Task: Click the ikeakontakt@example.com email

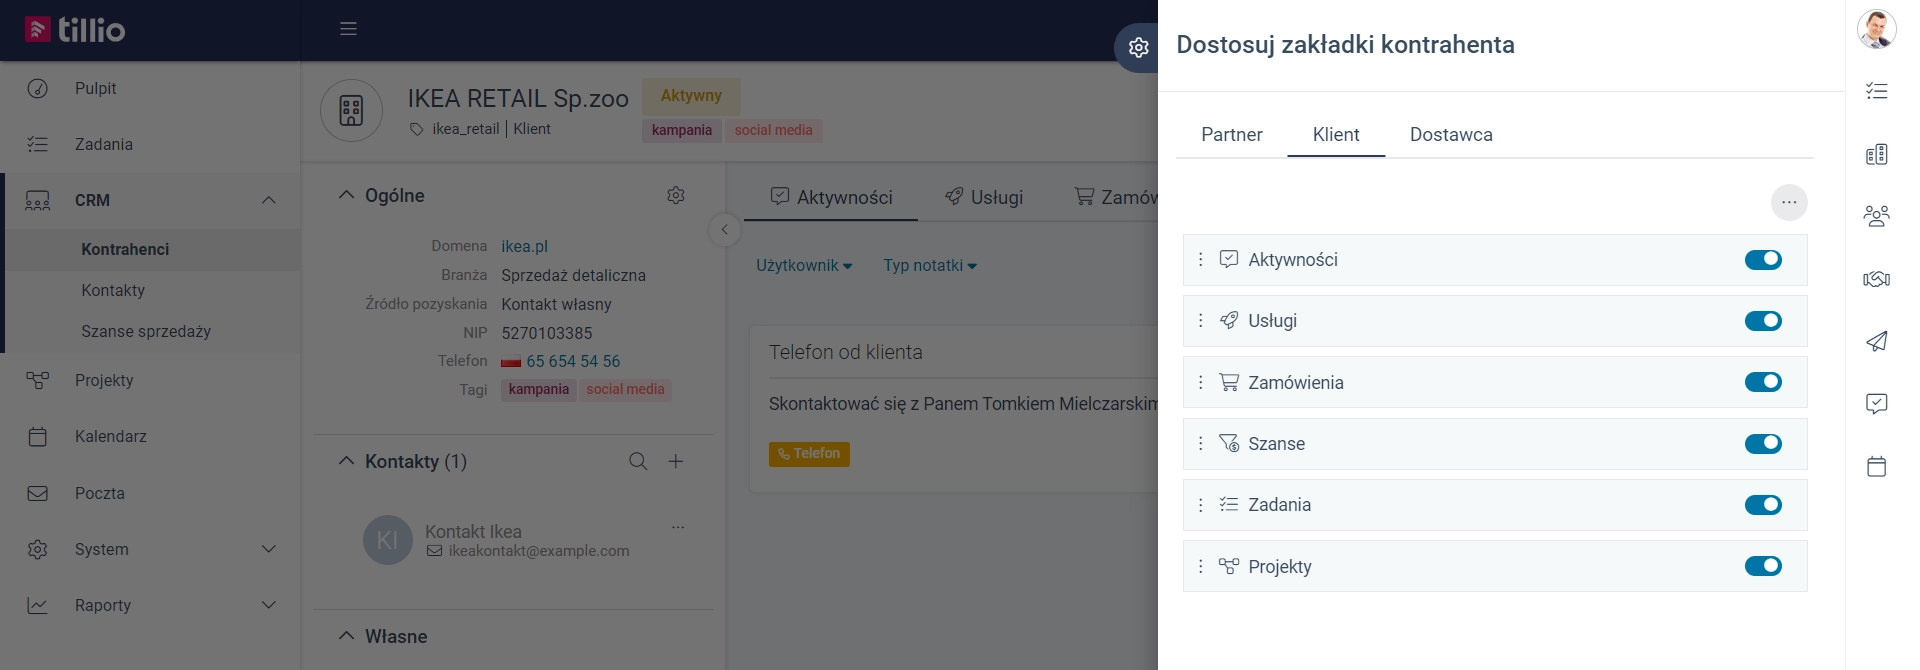Action: tap(539, 551)
